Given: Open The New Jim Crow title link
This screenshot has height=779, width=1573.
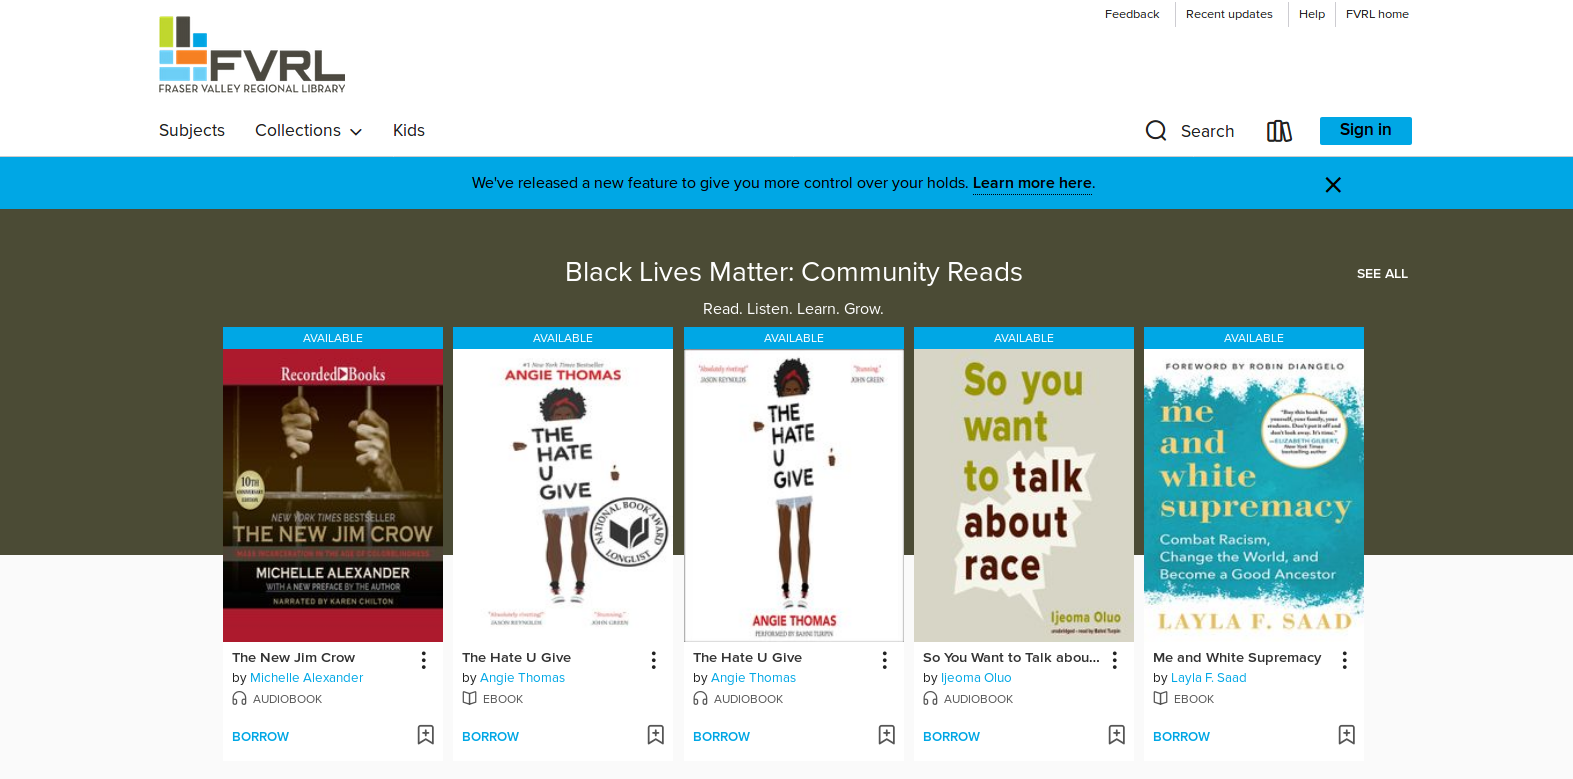Looking at the screenshot, I should point(293,658).
